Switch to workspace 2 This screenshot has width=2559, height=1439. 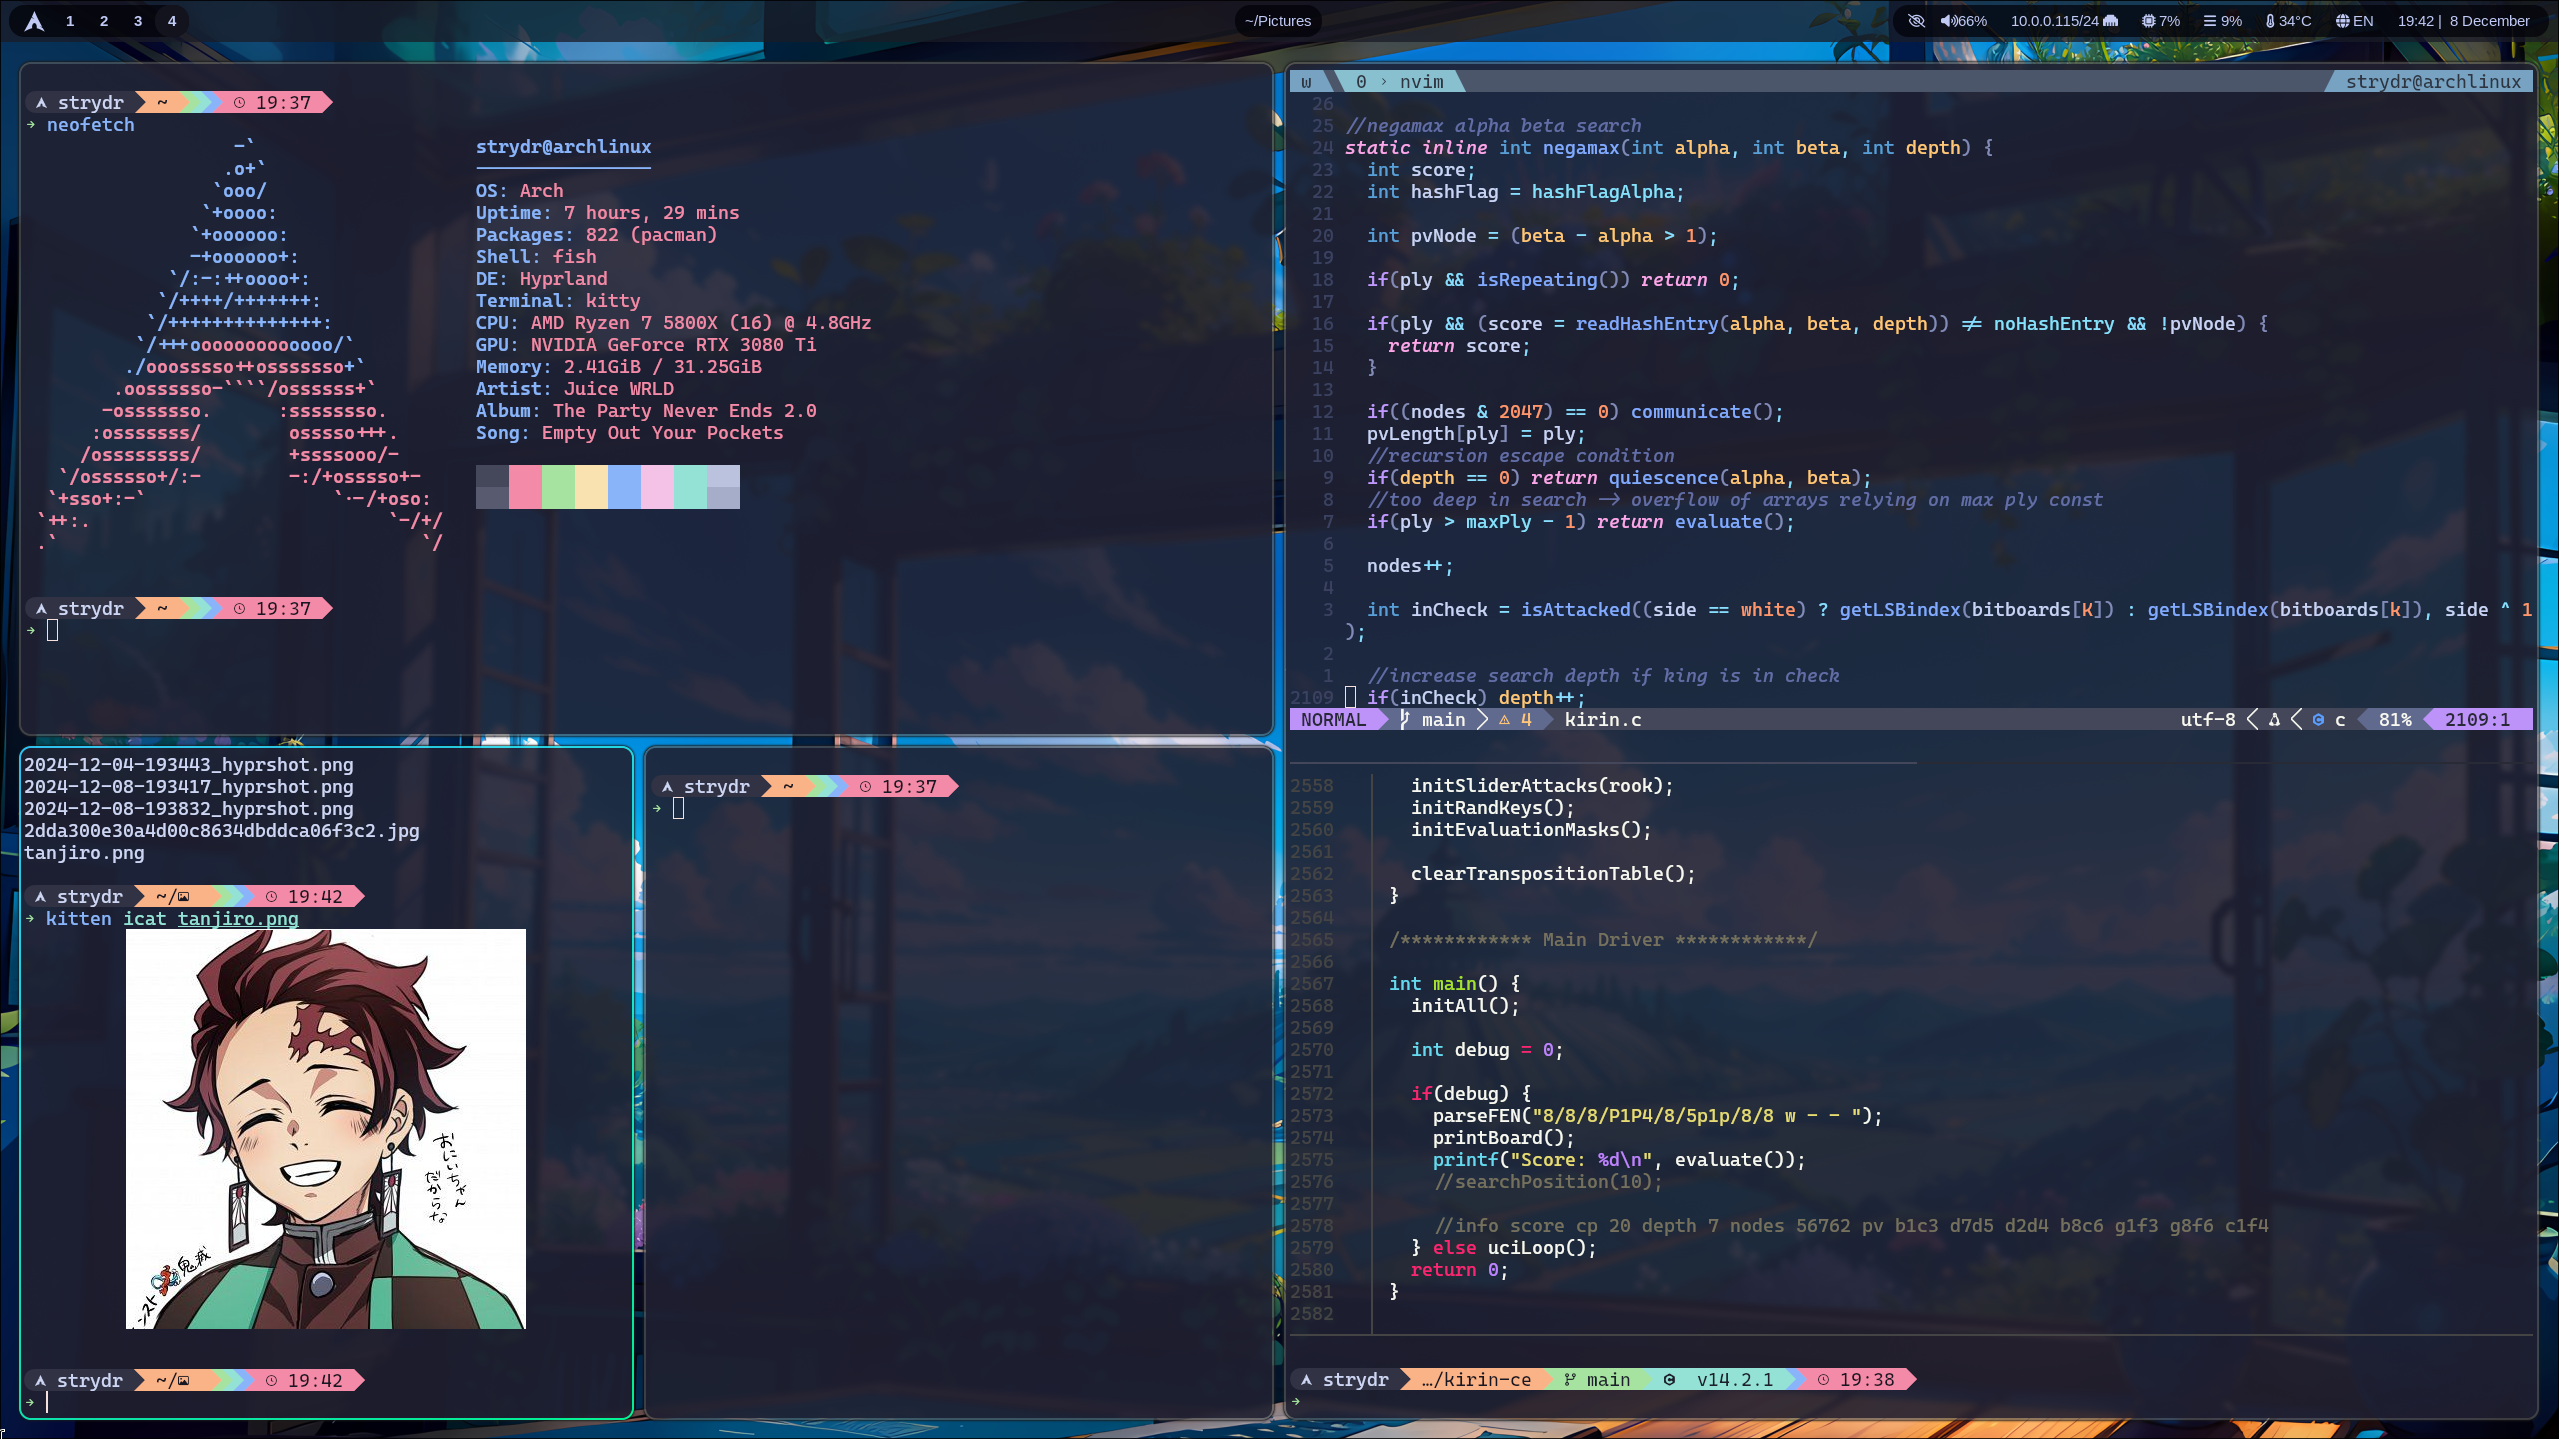(x=104, y=21)
